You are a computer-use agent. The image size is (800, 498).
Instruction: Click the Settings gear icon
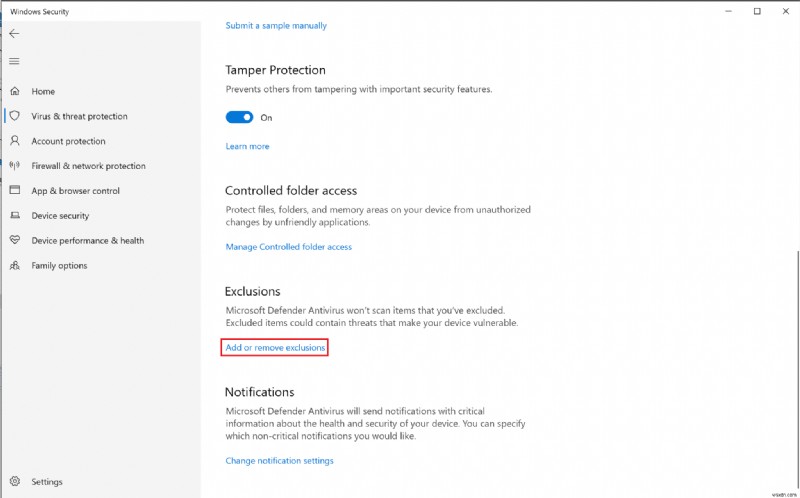(14, 482)
